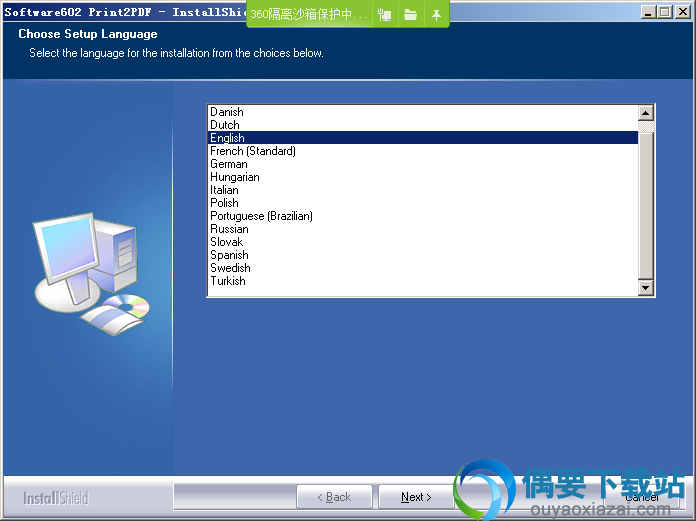Choose Slovak in the language list

[x=423, y=242]
